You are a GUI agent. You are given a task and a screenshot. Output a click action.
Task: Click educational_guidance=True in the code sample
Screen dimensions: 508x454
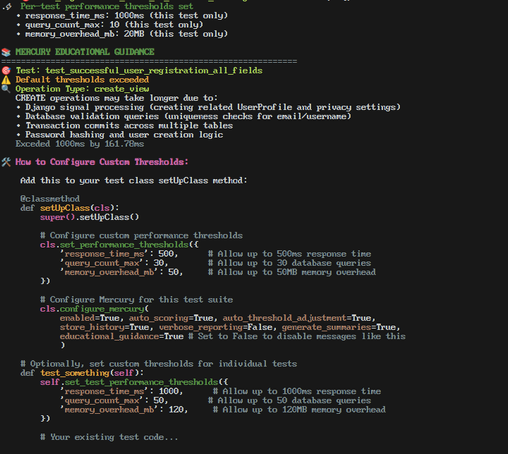[122, 336]
